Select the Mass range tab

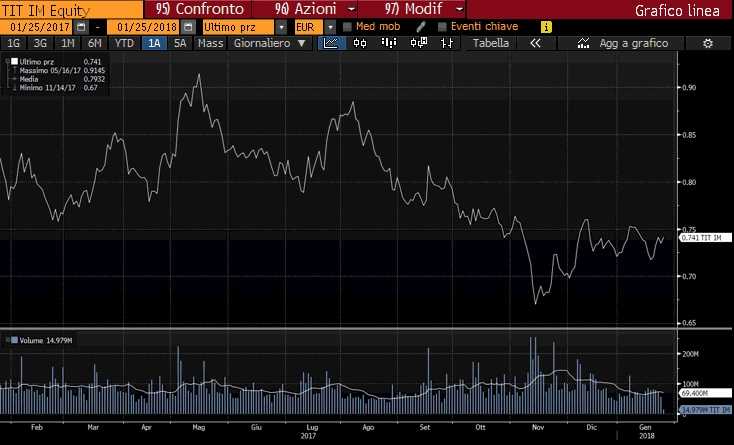210,43
